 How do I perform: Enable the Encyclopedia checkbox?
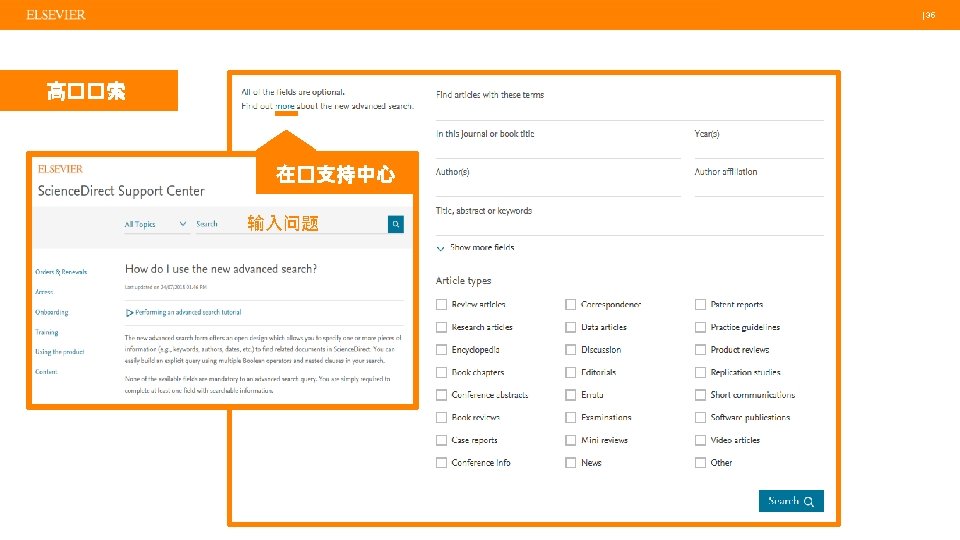[x=441, y=350]
